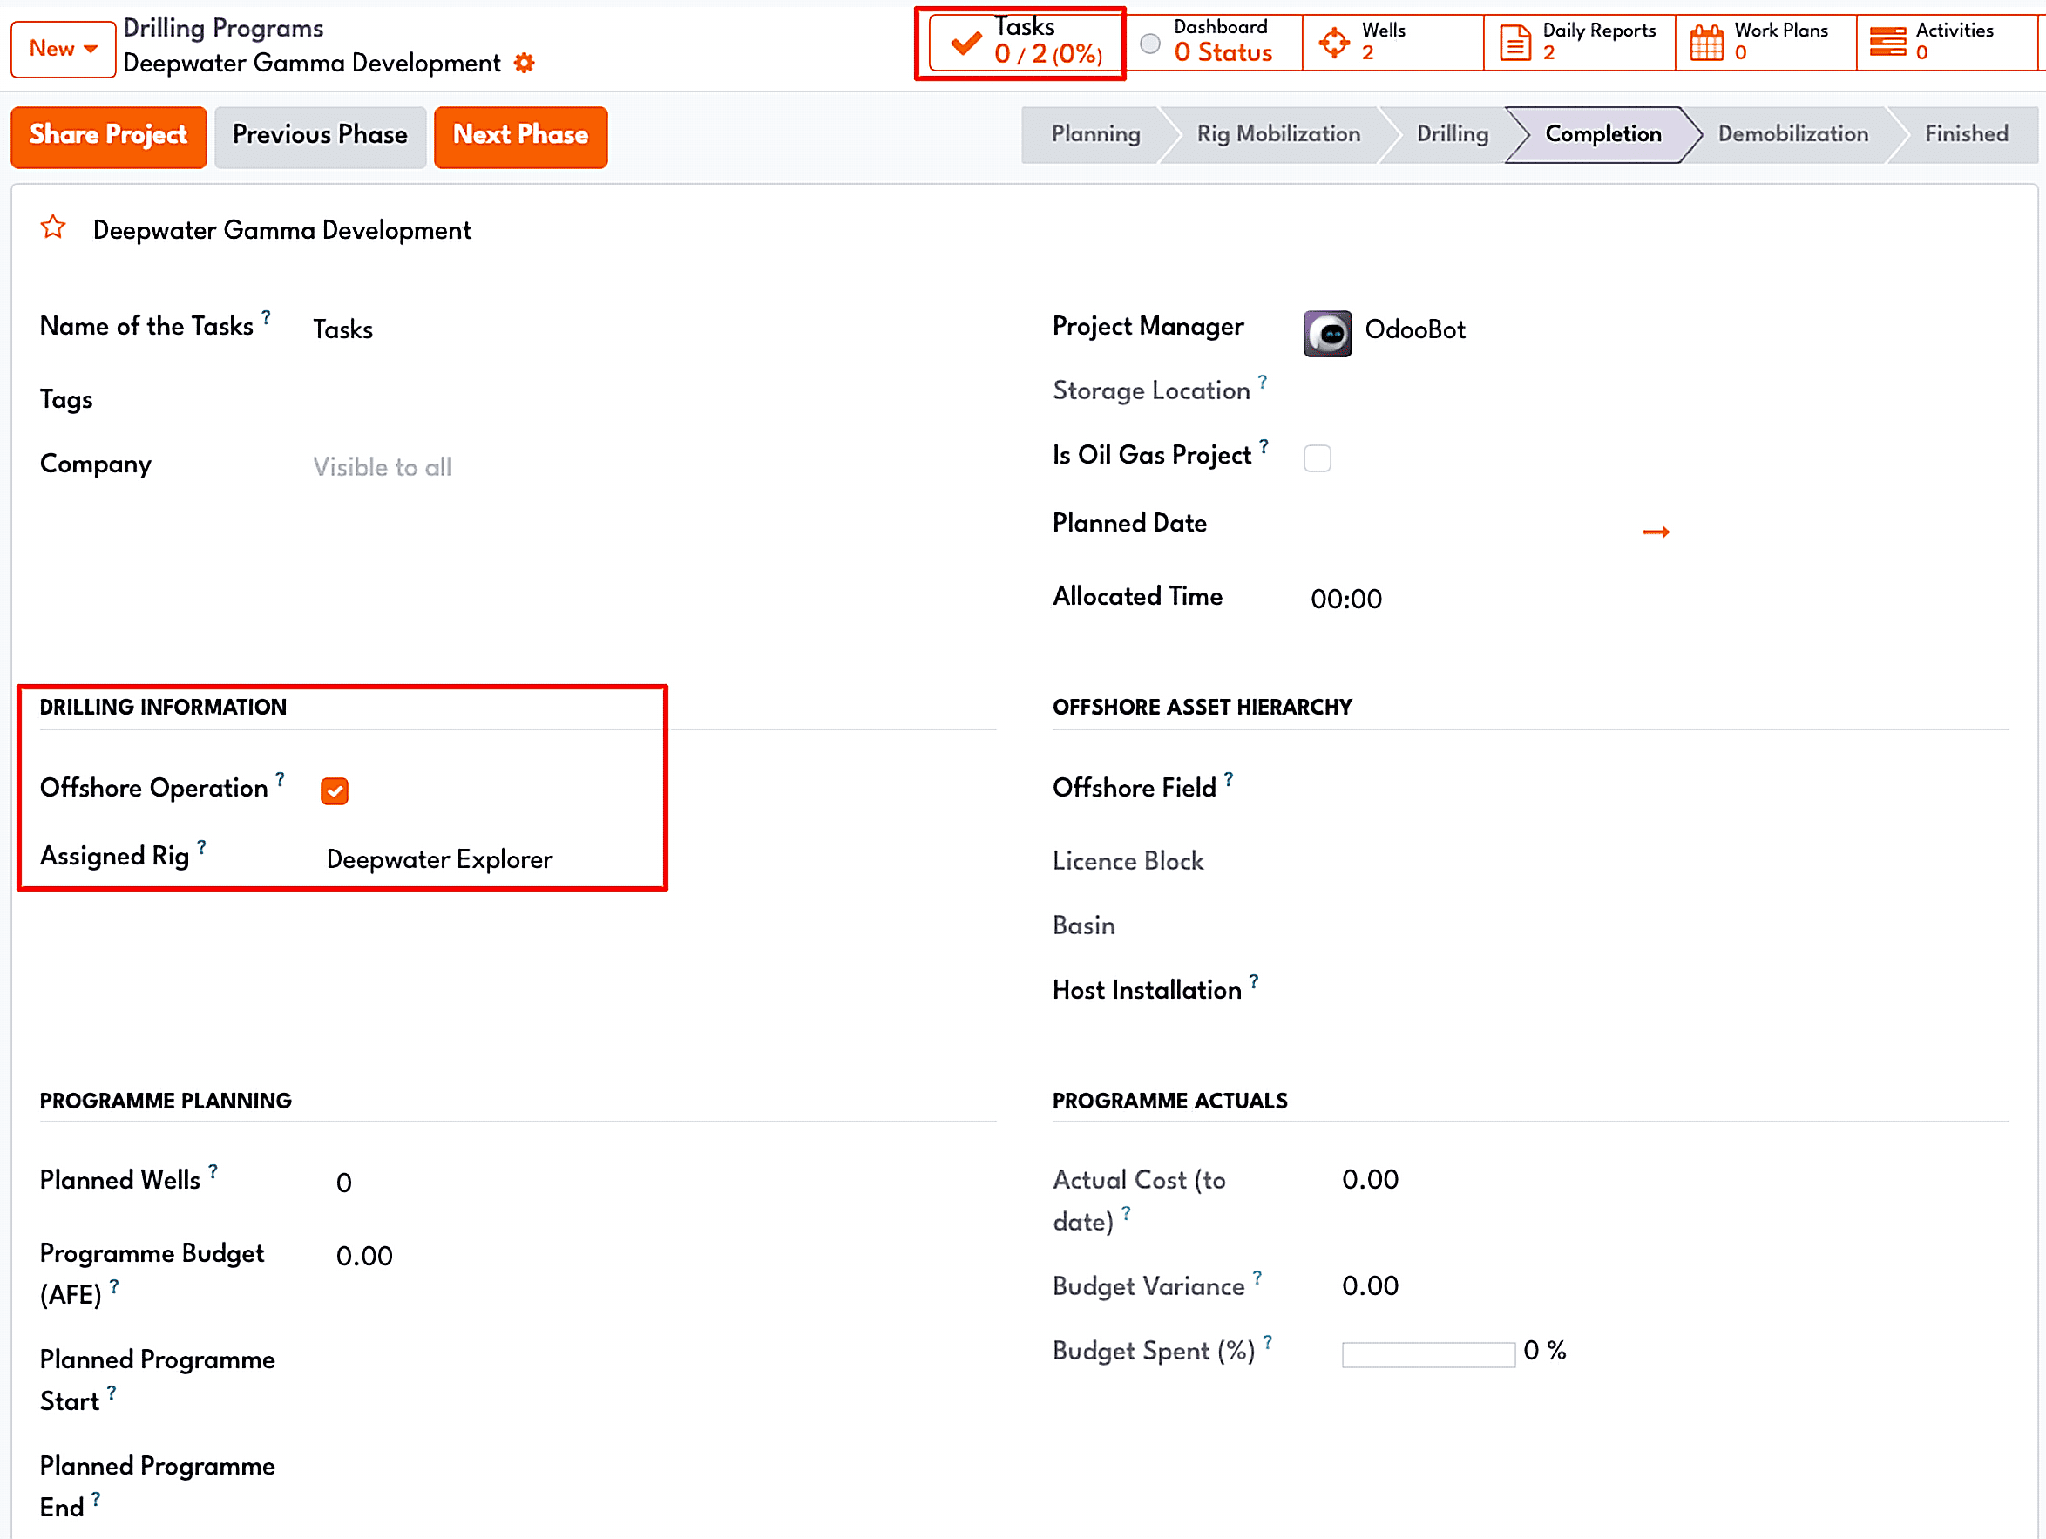Show help tooltip for Budget Variance
Viewport: 2046px width, 1539px height.
point(1258,1277)
